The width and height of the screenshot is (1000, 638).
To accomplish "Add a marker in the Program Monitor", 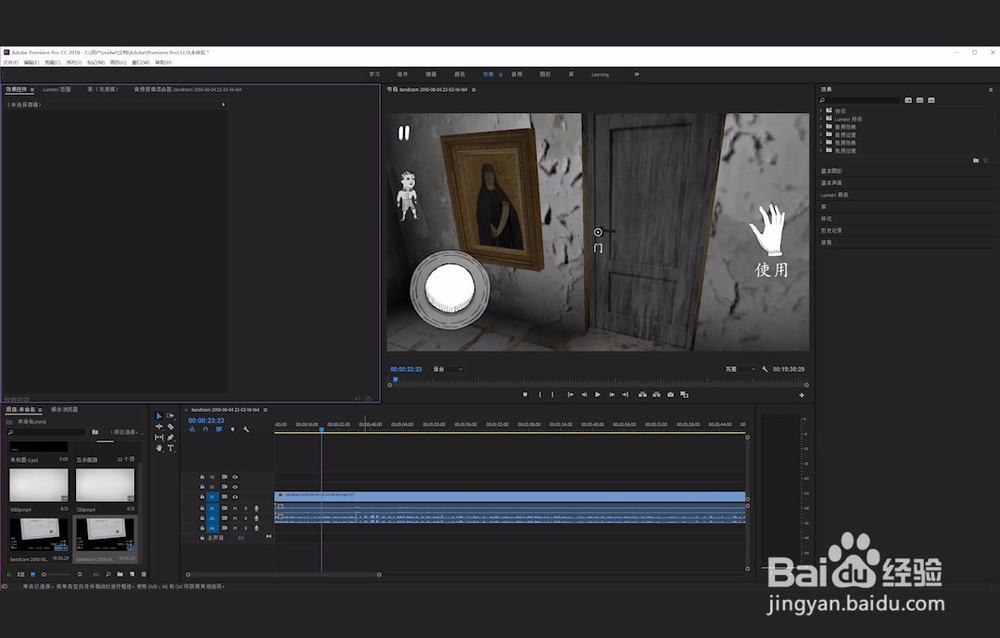I will coord(525,395).
